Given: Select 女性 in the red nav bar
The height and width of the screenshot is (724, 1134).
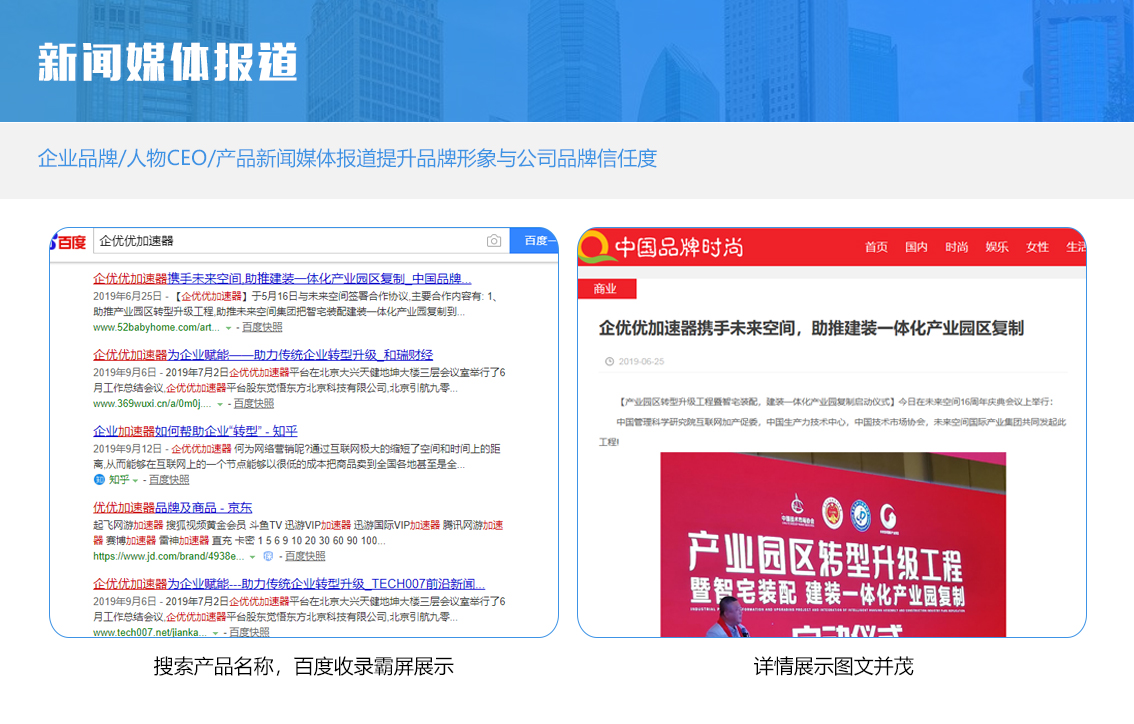Looking at the screenshot, I should coord(1037,247).
